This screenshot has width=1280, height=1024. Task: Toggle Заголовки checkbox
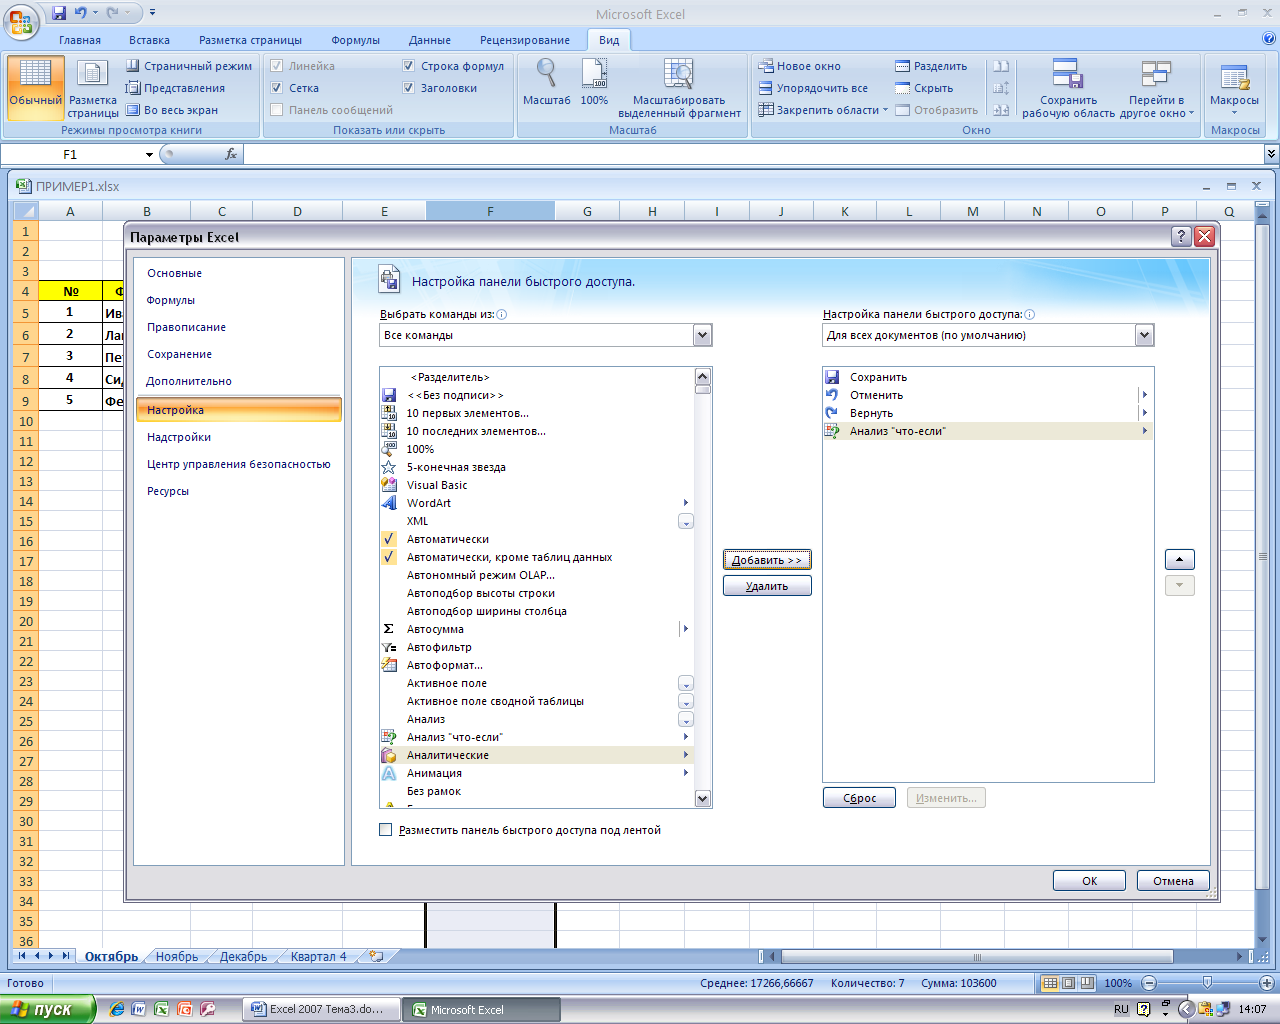(x=409, y=88)
